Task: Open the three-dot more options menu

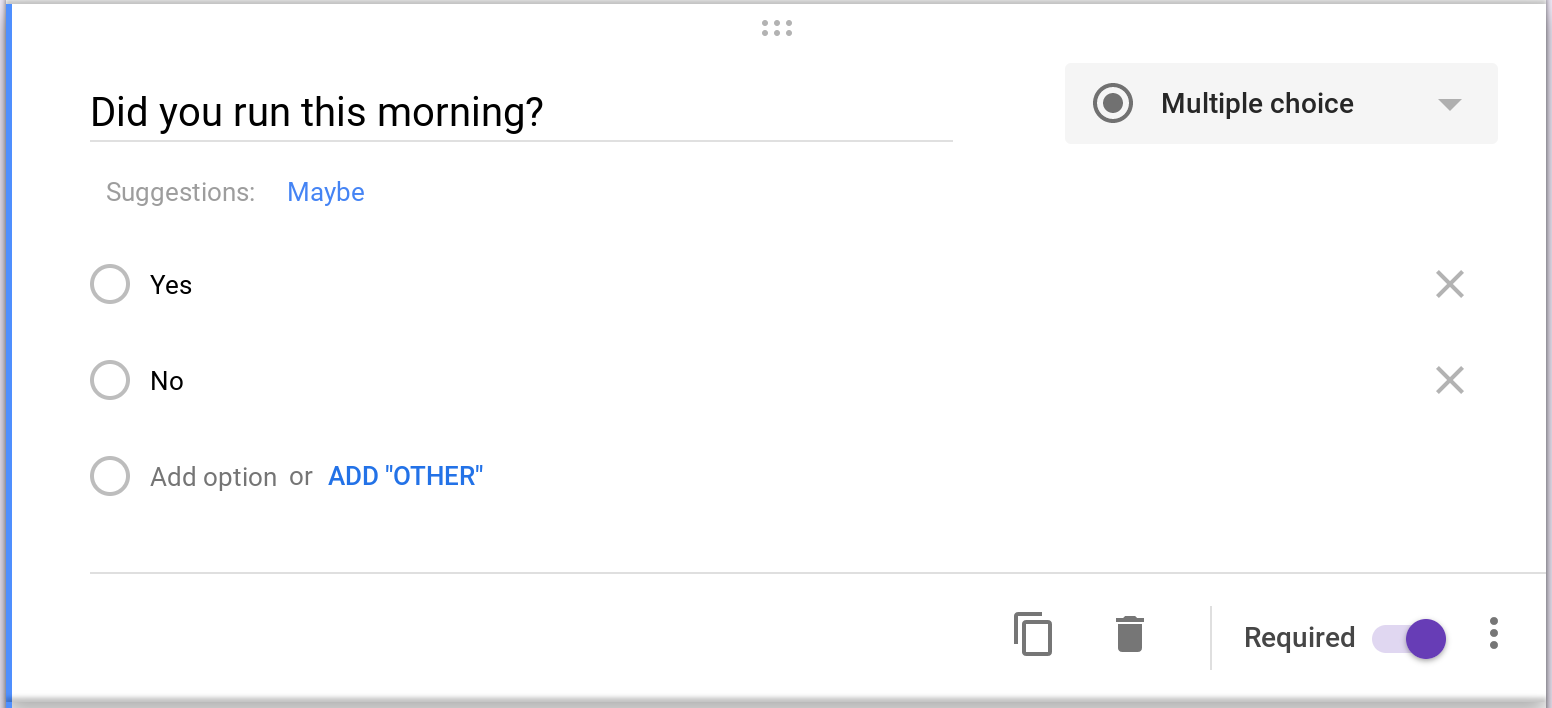Action: click(x=1493, y=634)
